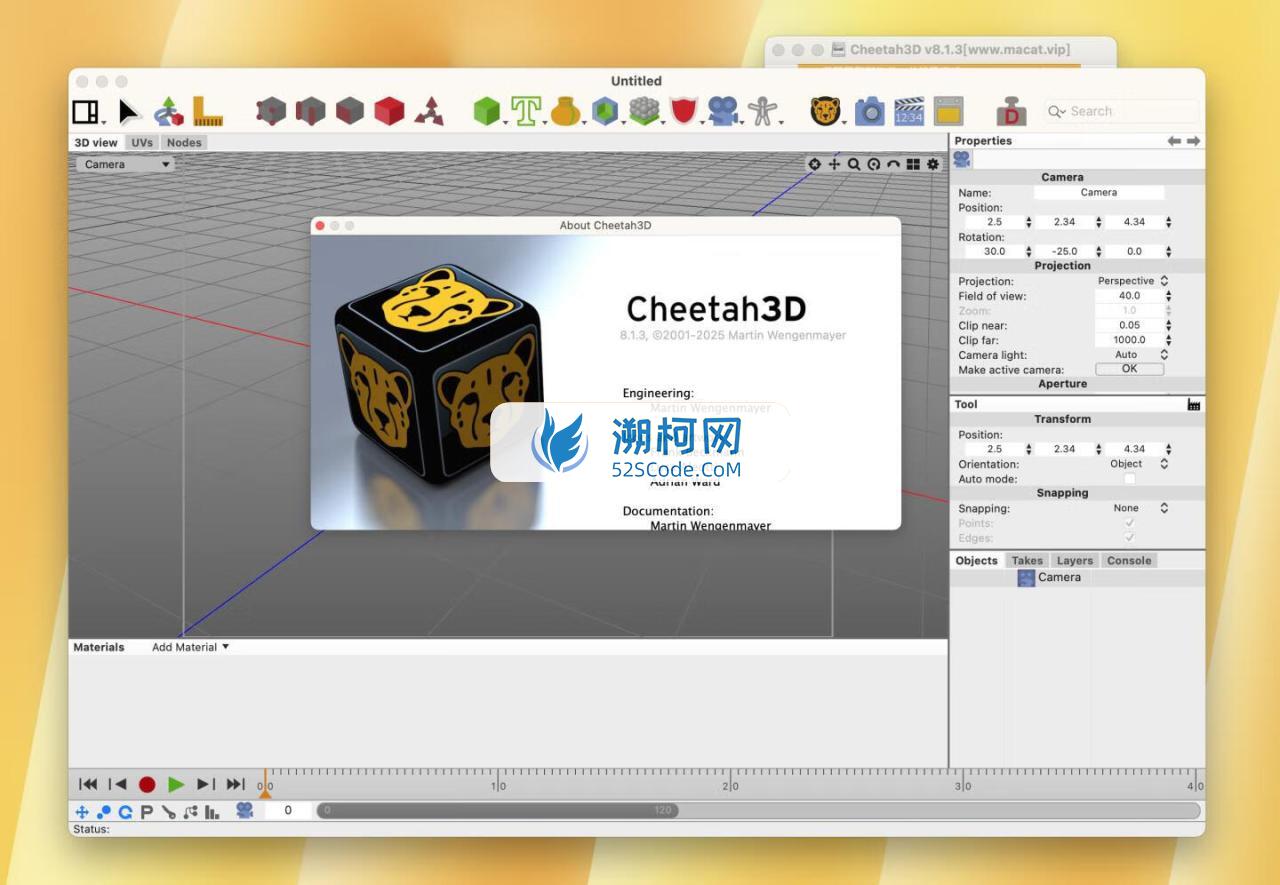Click the clapperboard animation render icon
This screenshot has width=1280, height=885.
[909, 111]
